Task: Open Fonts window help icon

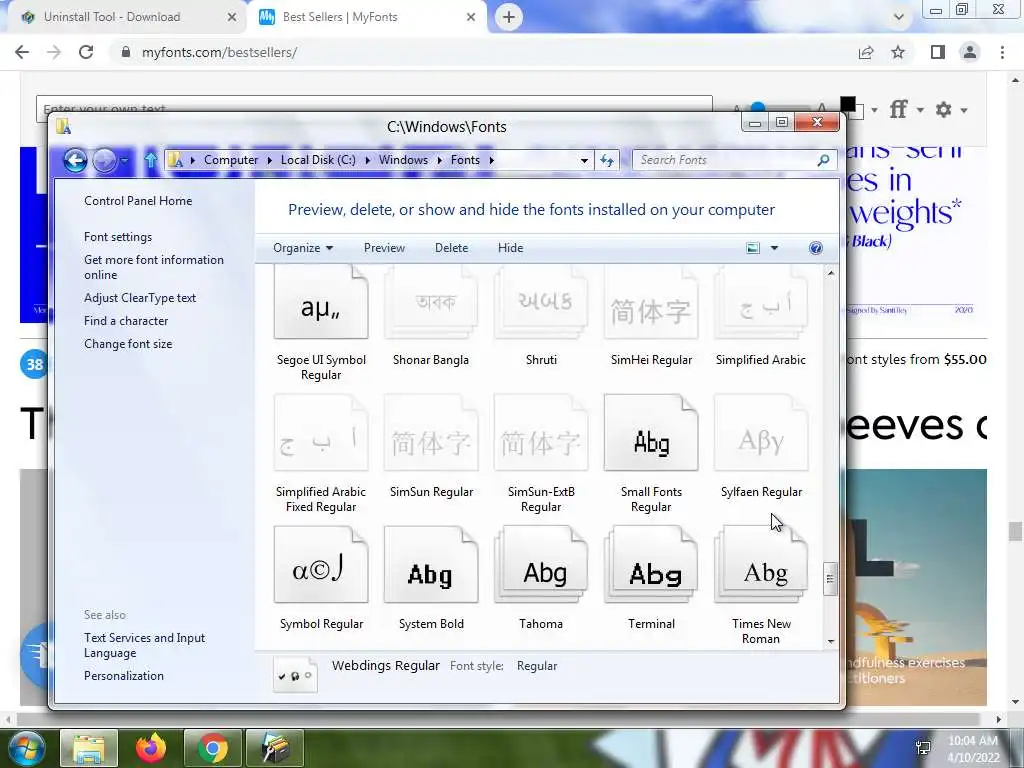Action: coord(816,248)
